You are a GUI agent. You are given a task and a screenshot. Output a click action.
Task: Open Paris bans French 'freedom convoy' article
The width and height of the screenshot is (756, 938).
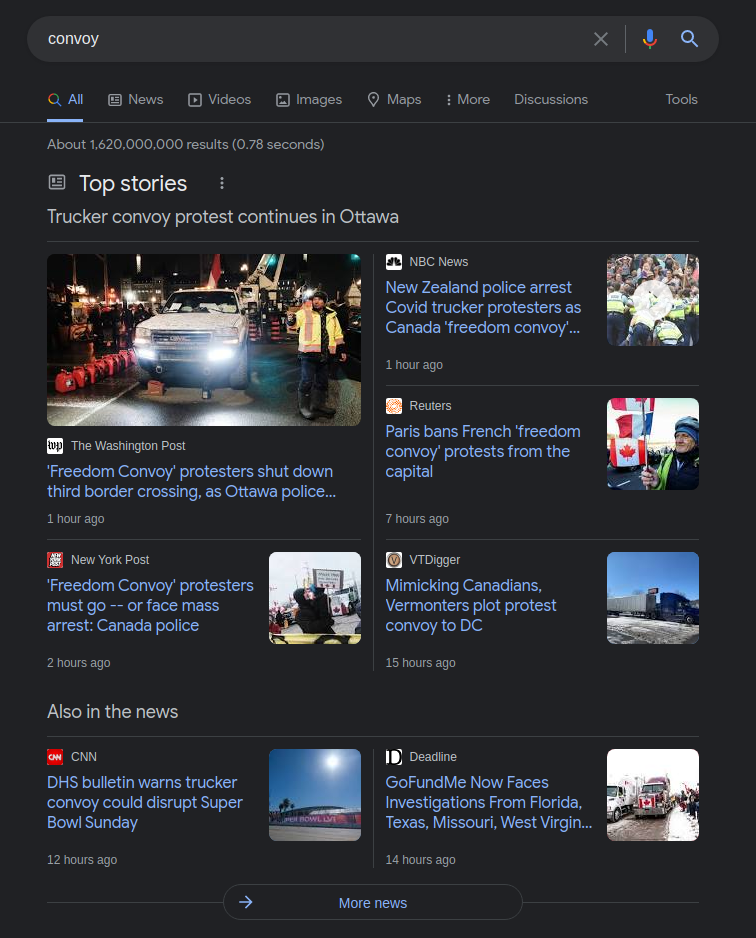click(483, 451)
